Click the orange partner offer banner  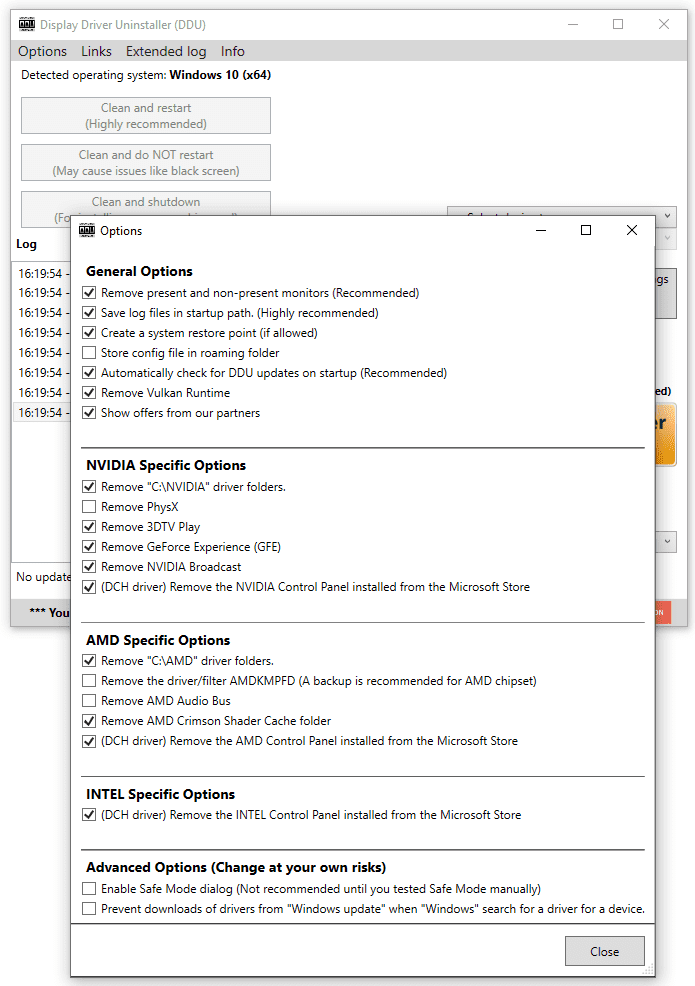coord(665,434)
